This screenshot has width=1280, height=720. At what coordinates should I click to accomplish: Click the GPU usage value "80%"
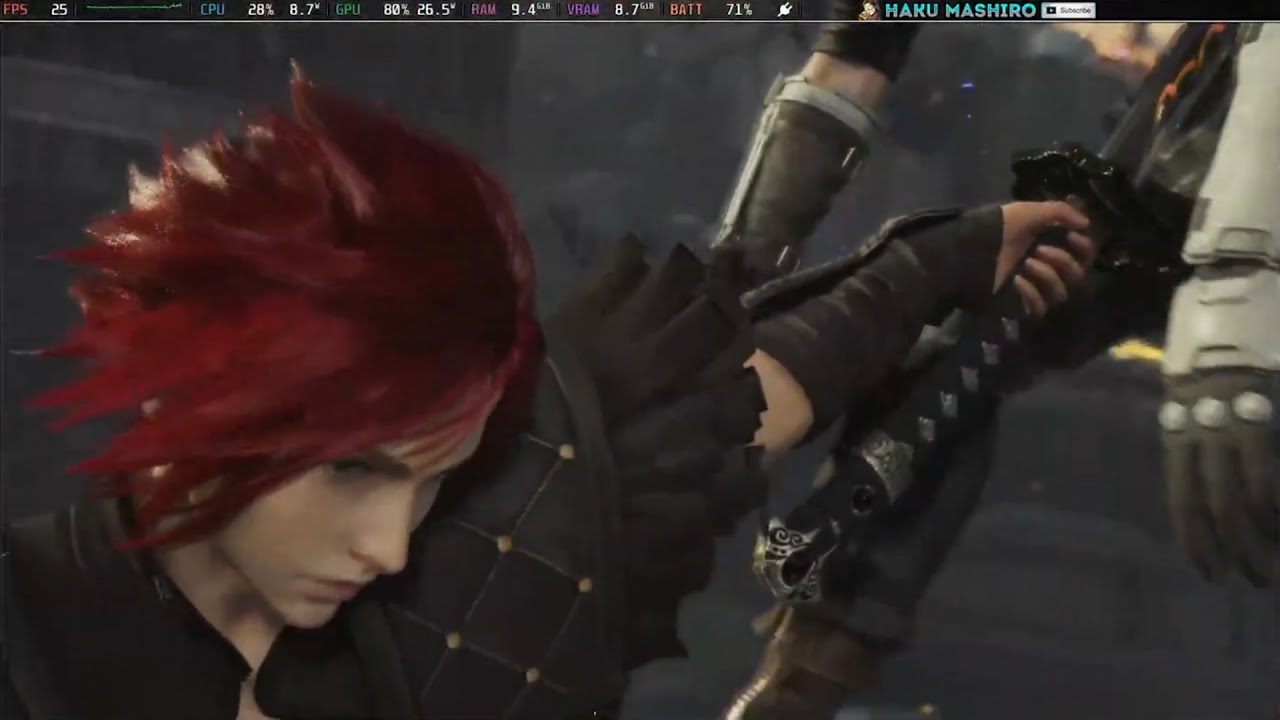pos(396,10)
